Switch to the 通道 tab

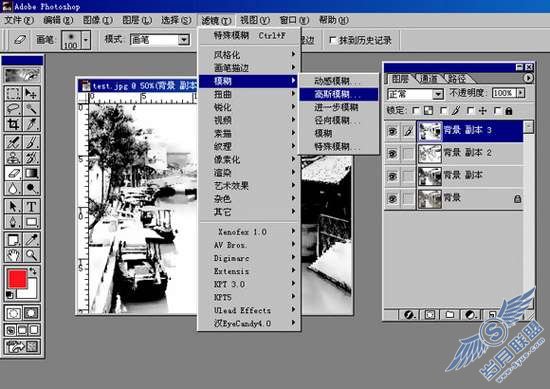point(429,79)
